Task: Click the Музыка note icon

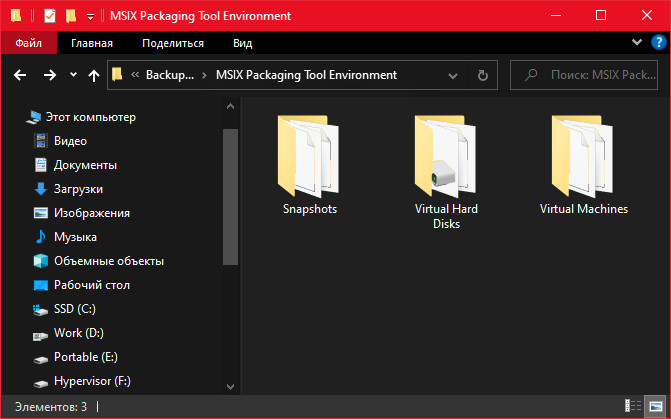Action: click(41, 236)
